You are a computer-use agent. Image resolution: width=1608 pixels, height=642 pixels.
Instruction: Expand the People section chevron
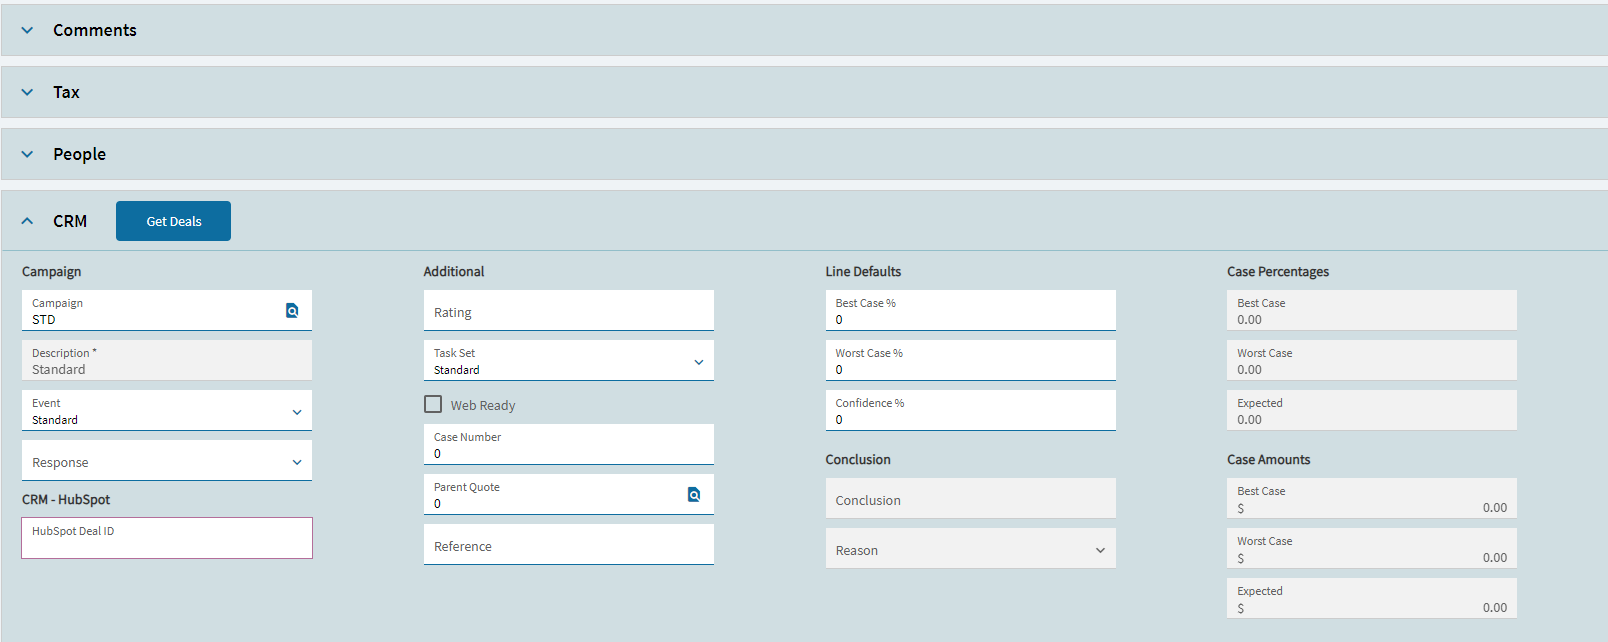coord(27,154)
